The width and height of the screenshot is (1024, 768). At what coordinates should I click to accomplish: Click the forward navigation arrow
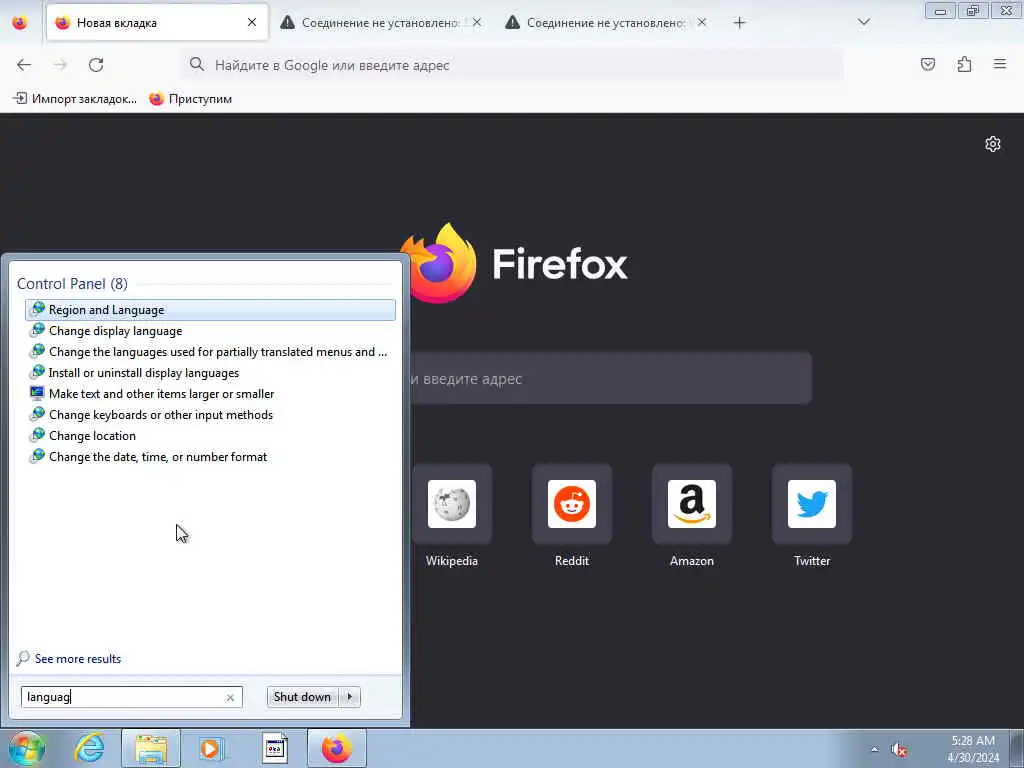(60, 65)
